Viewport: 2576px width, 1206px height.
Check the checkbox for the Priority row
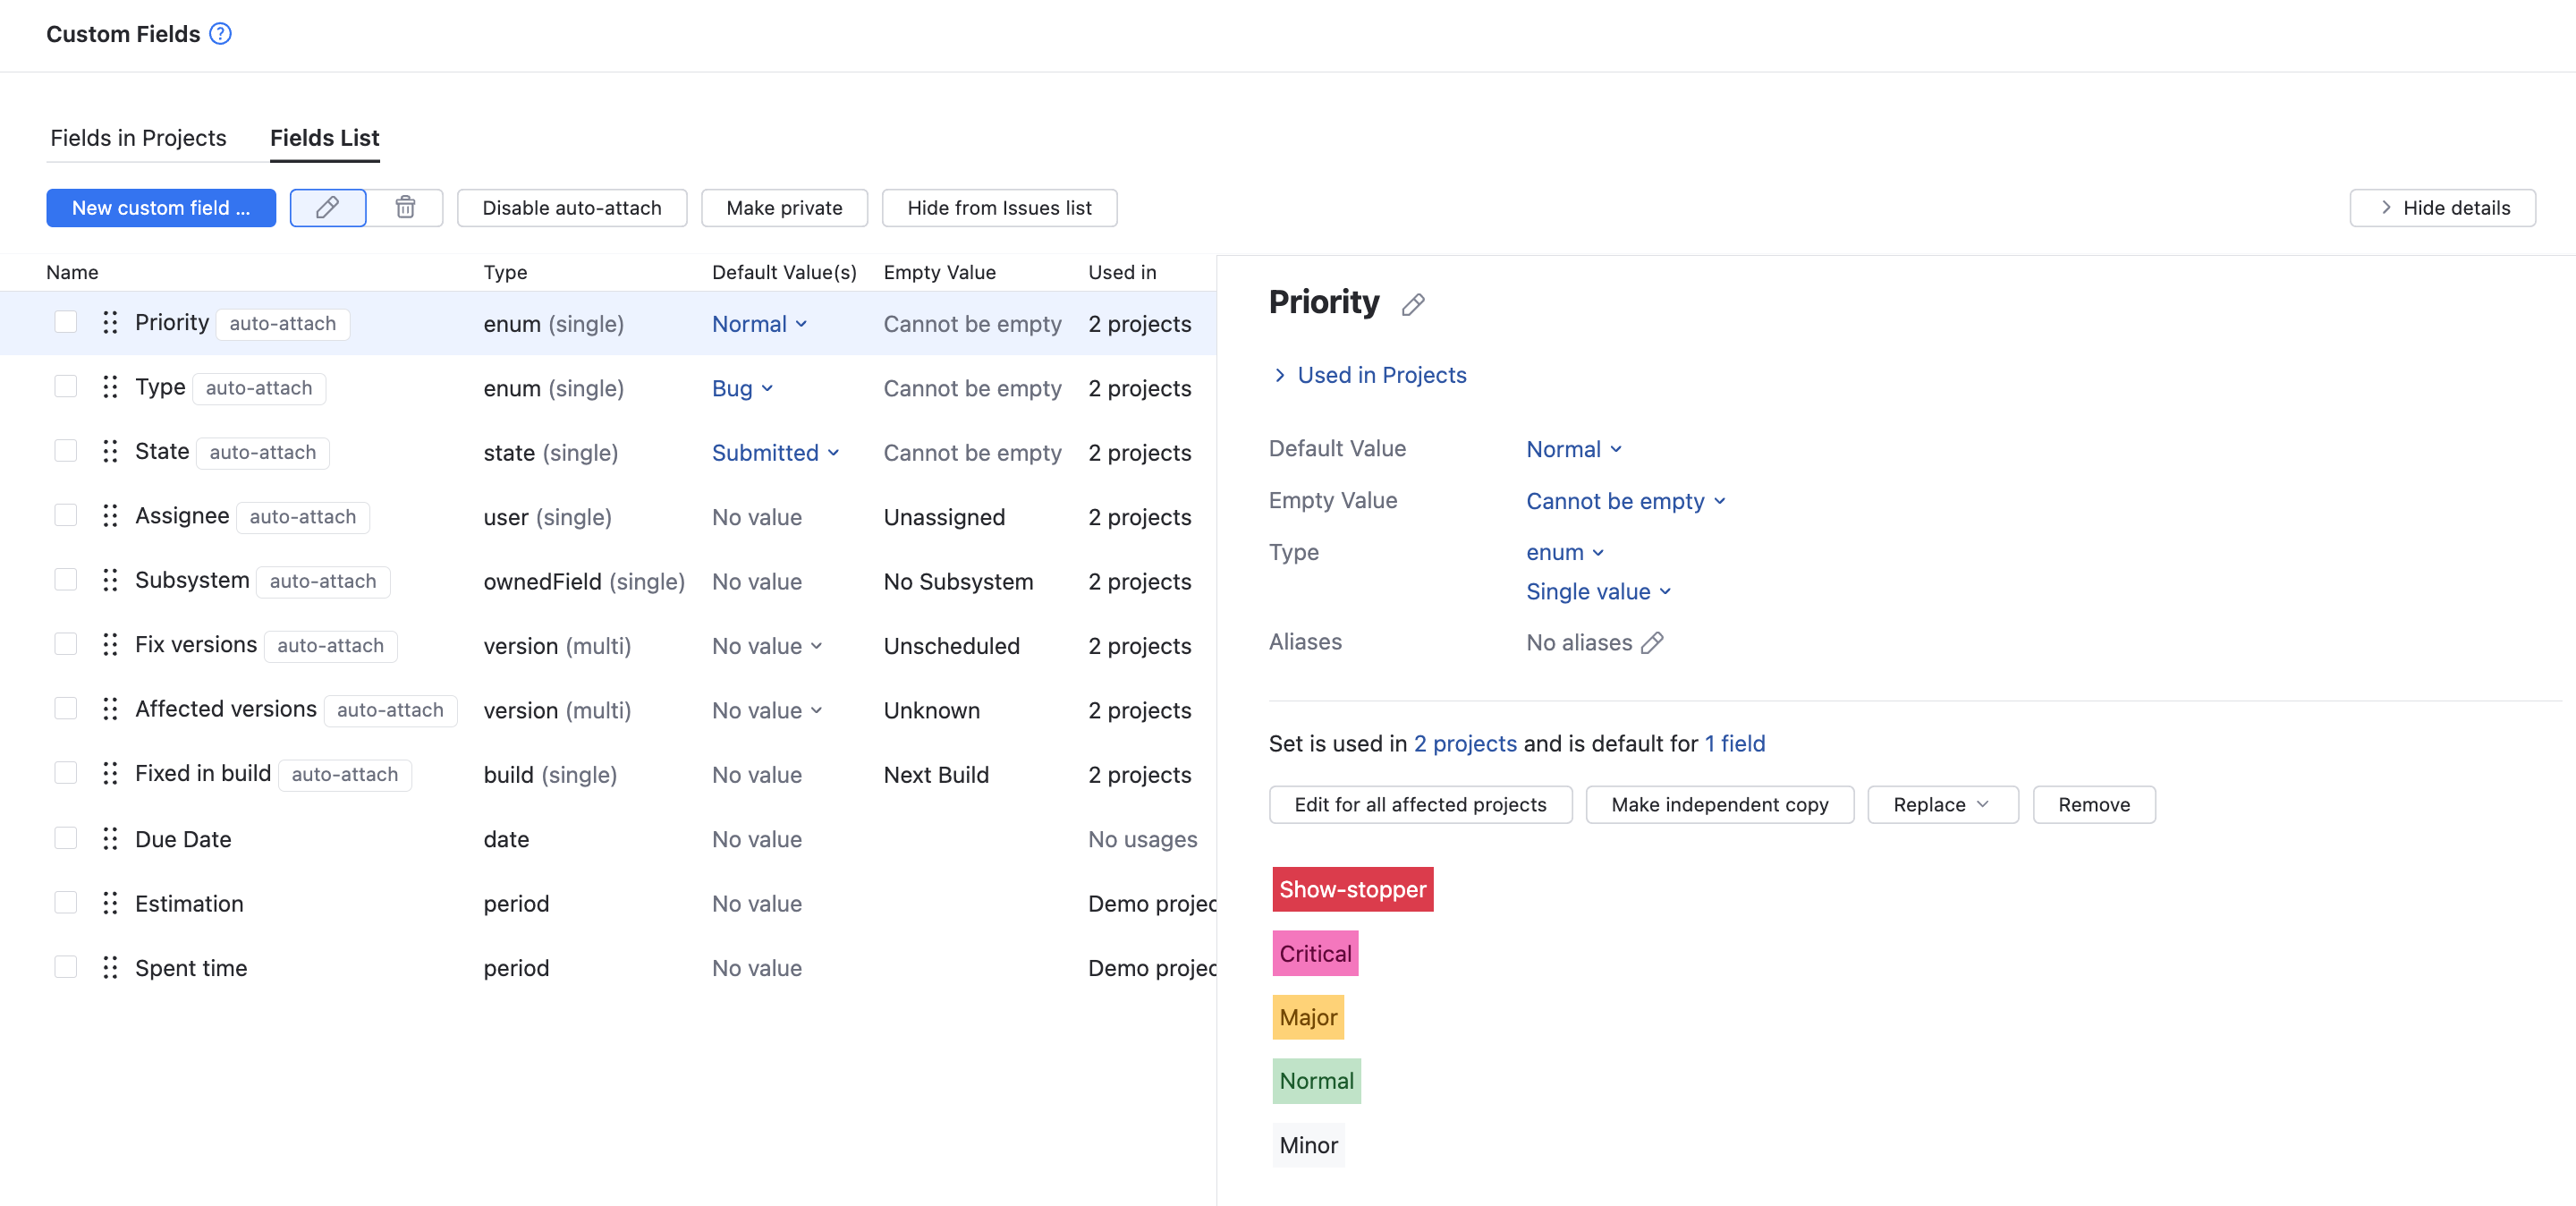pyautogui.click(x=65, y=322)
